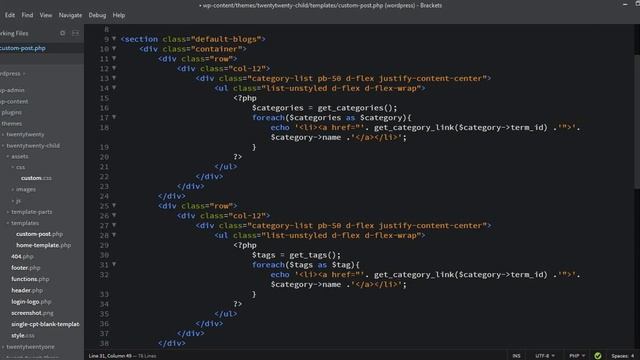640x360 pixels.
Task: Collapse the themes folder
Action: tap(11, 123)
